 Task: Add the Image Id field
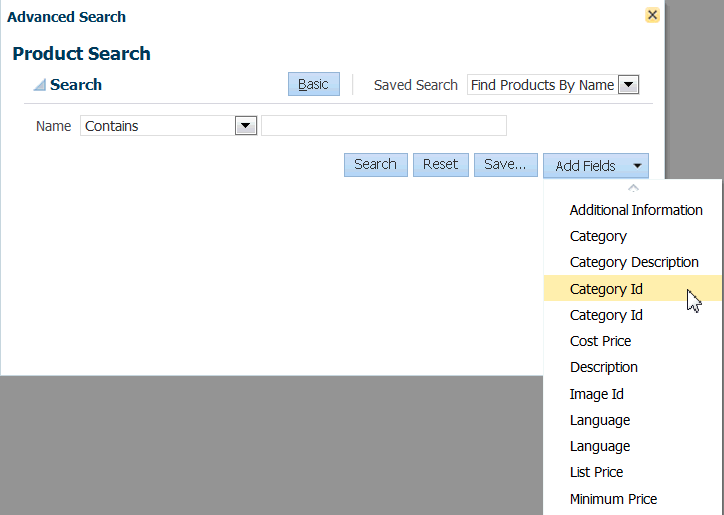(x=596, y=394)
